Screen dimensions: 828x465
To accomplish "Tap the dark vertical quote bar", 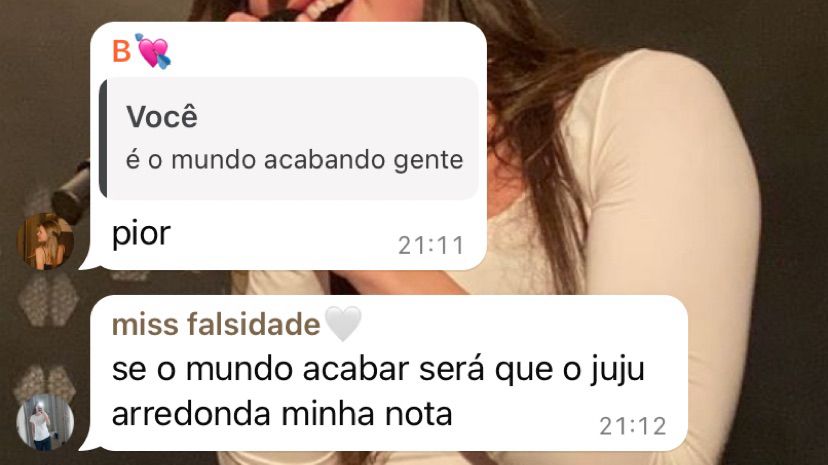I will [103, 138].
